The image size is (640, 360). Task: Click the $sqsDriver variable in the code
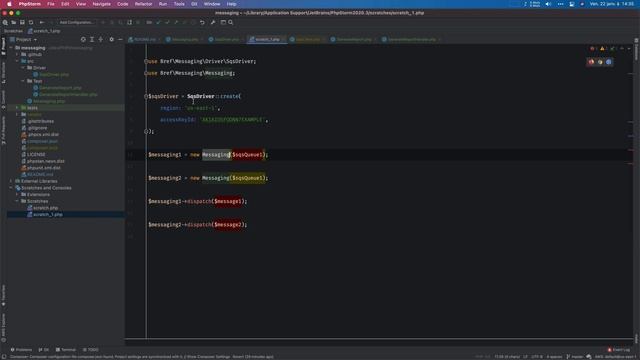pyautogui.click(x=163, y=96)
